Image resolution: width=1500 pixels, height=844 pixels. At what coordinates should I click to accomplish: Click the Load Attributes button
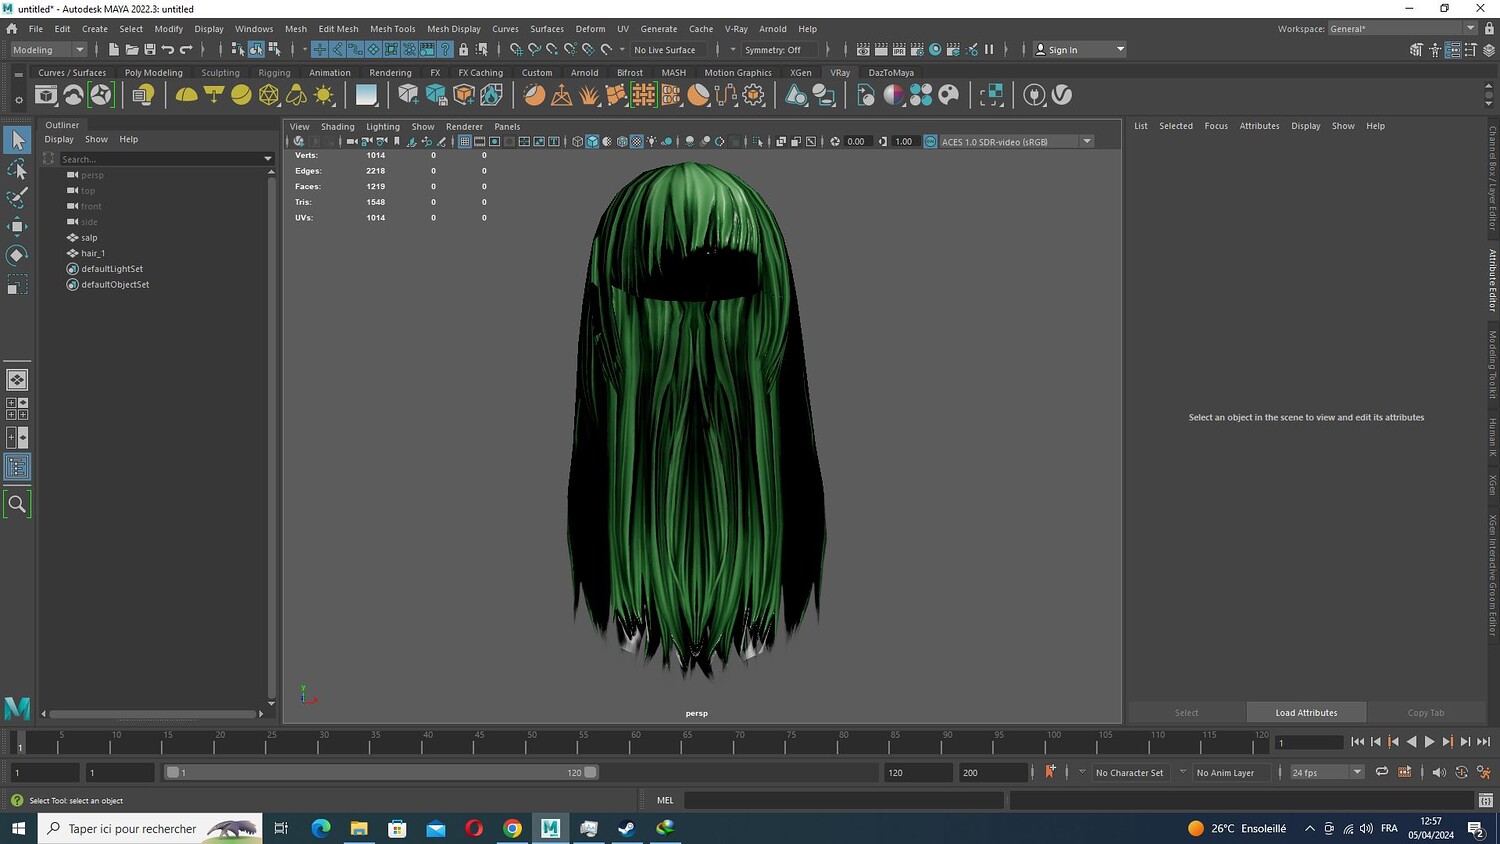(1306, 713)
